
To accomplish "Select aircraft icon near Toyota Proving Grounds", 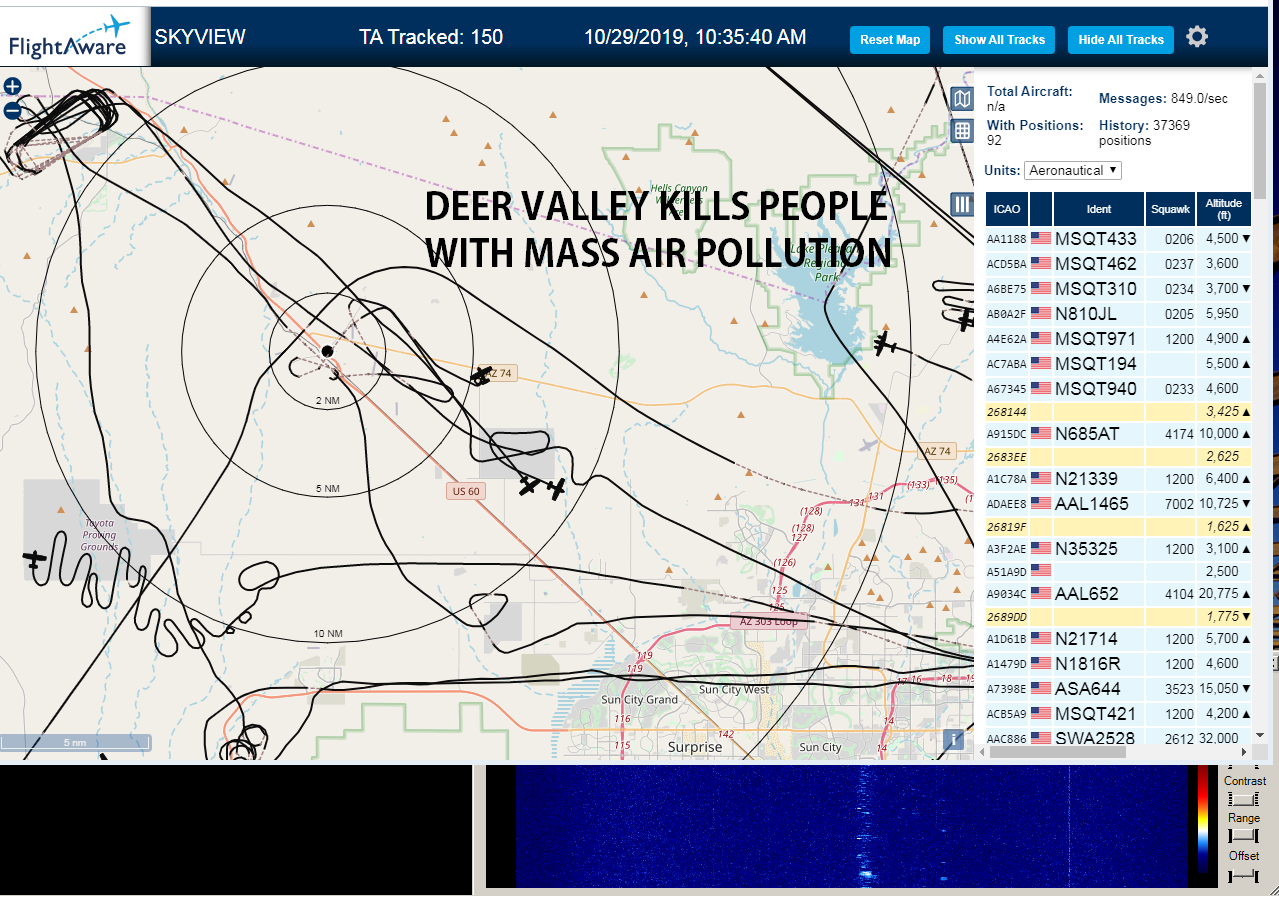I will pos(35,560).
